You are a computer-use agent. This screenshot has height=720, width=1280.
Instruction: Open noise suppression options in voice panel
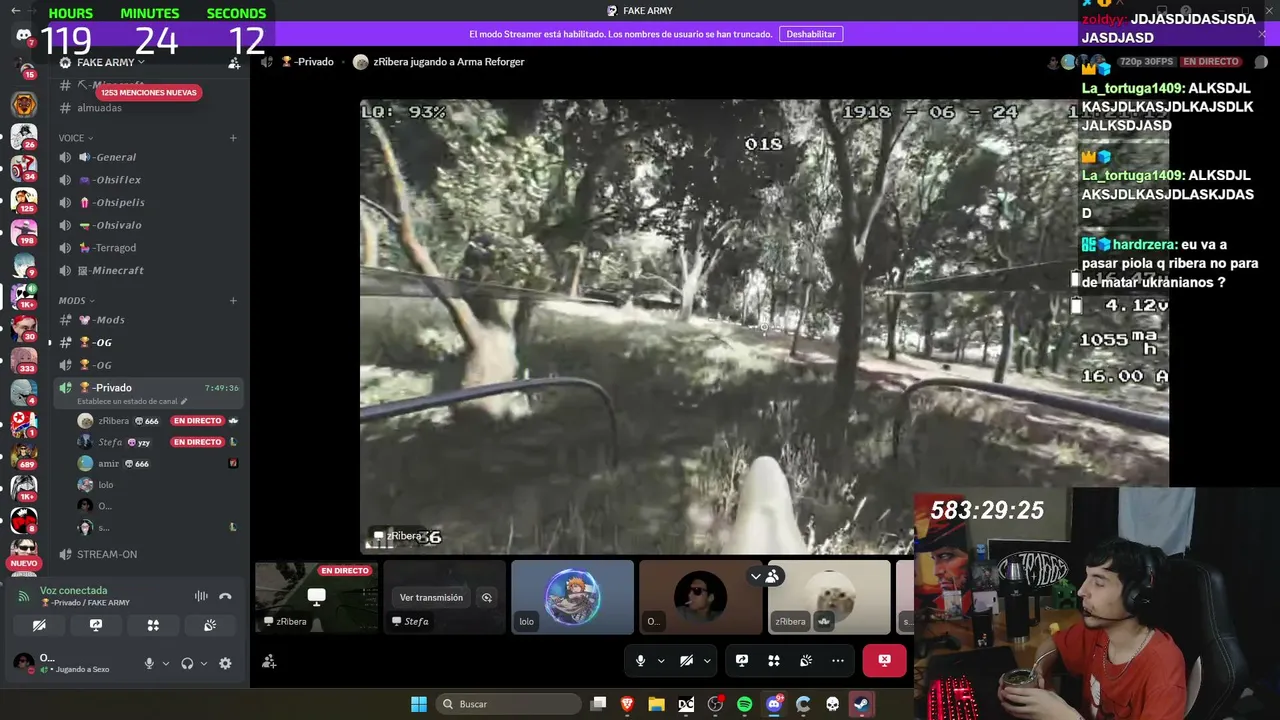201,596
